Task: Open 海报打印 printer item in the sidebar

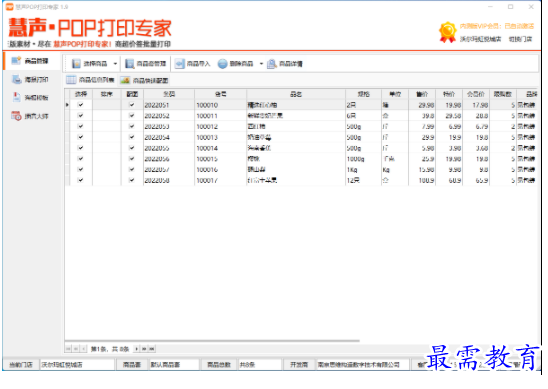Action: [30, 80]
